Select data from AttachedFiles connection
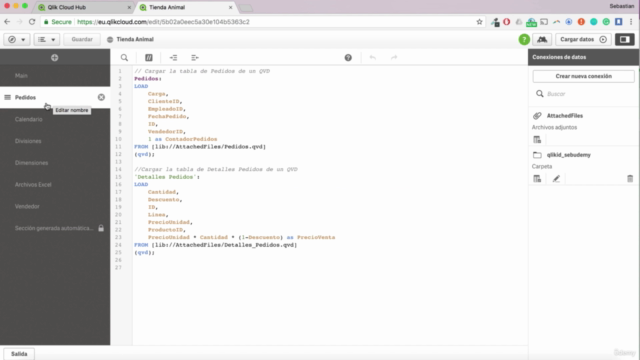The height and width of the screenshot is (360, 640). [x=537, y=140]
